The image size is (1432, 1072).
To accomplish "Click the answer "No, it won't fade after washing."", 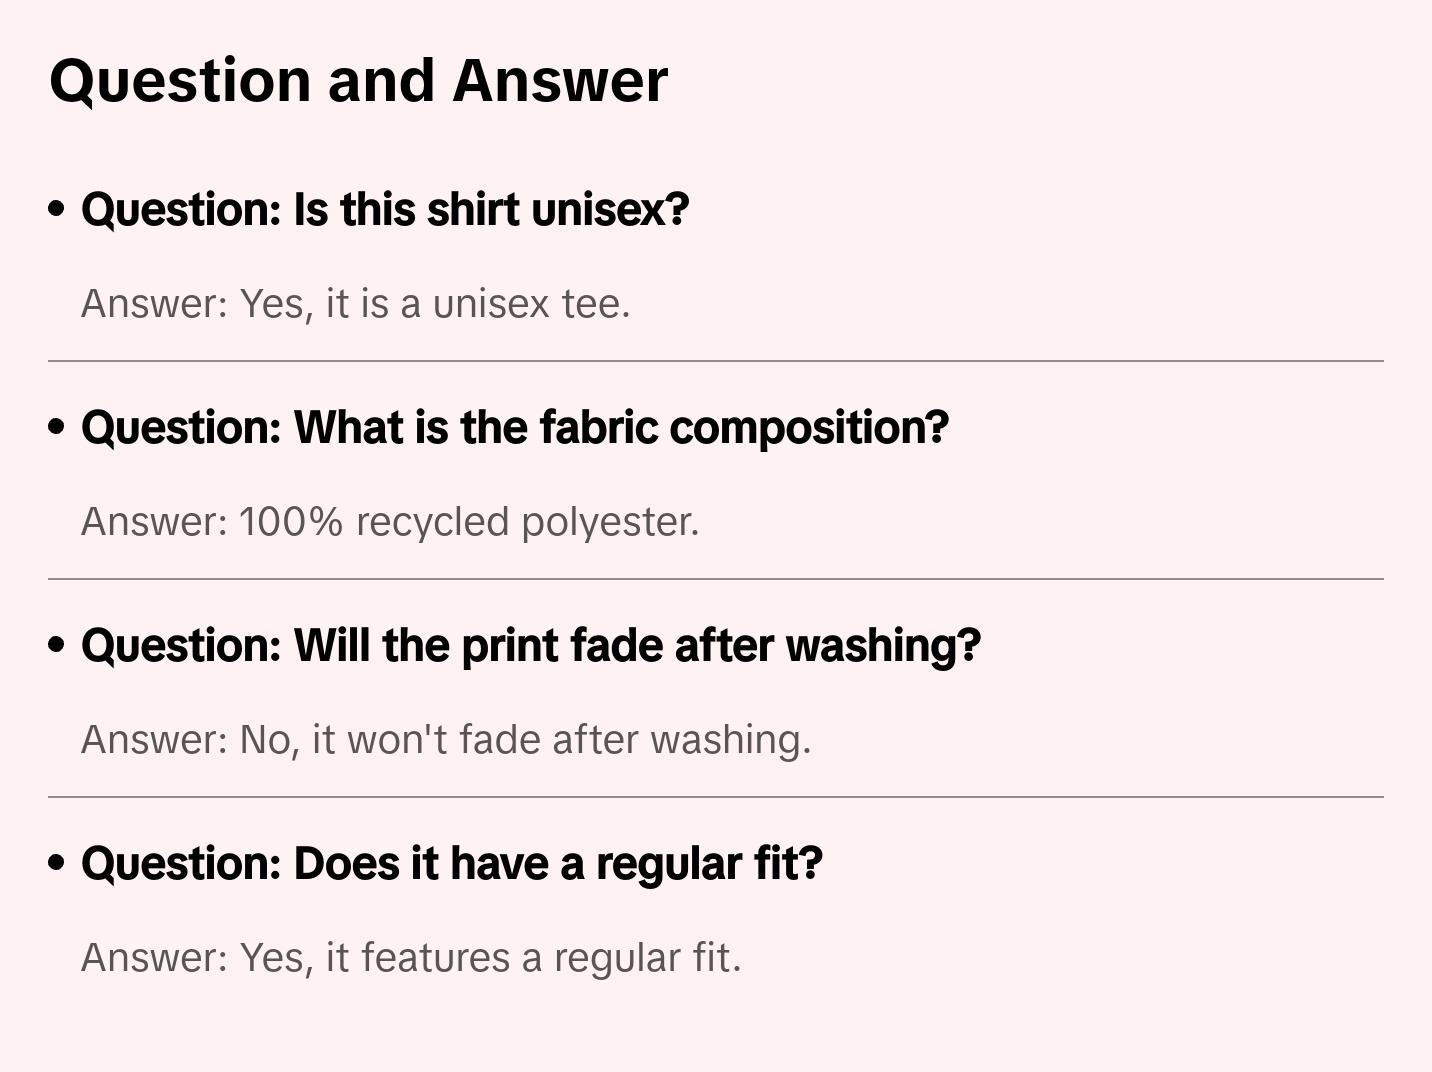I will [x=446, y=740].
